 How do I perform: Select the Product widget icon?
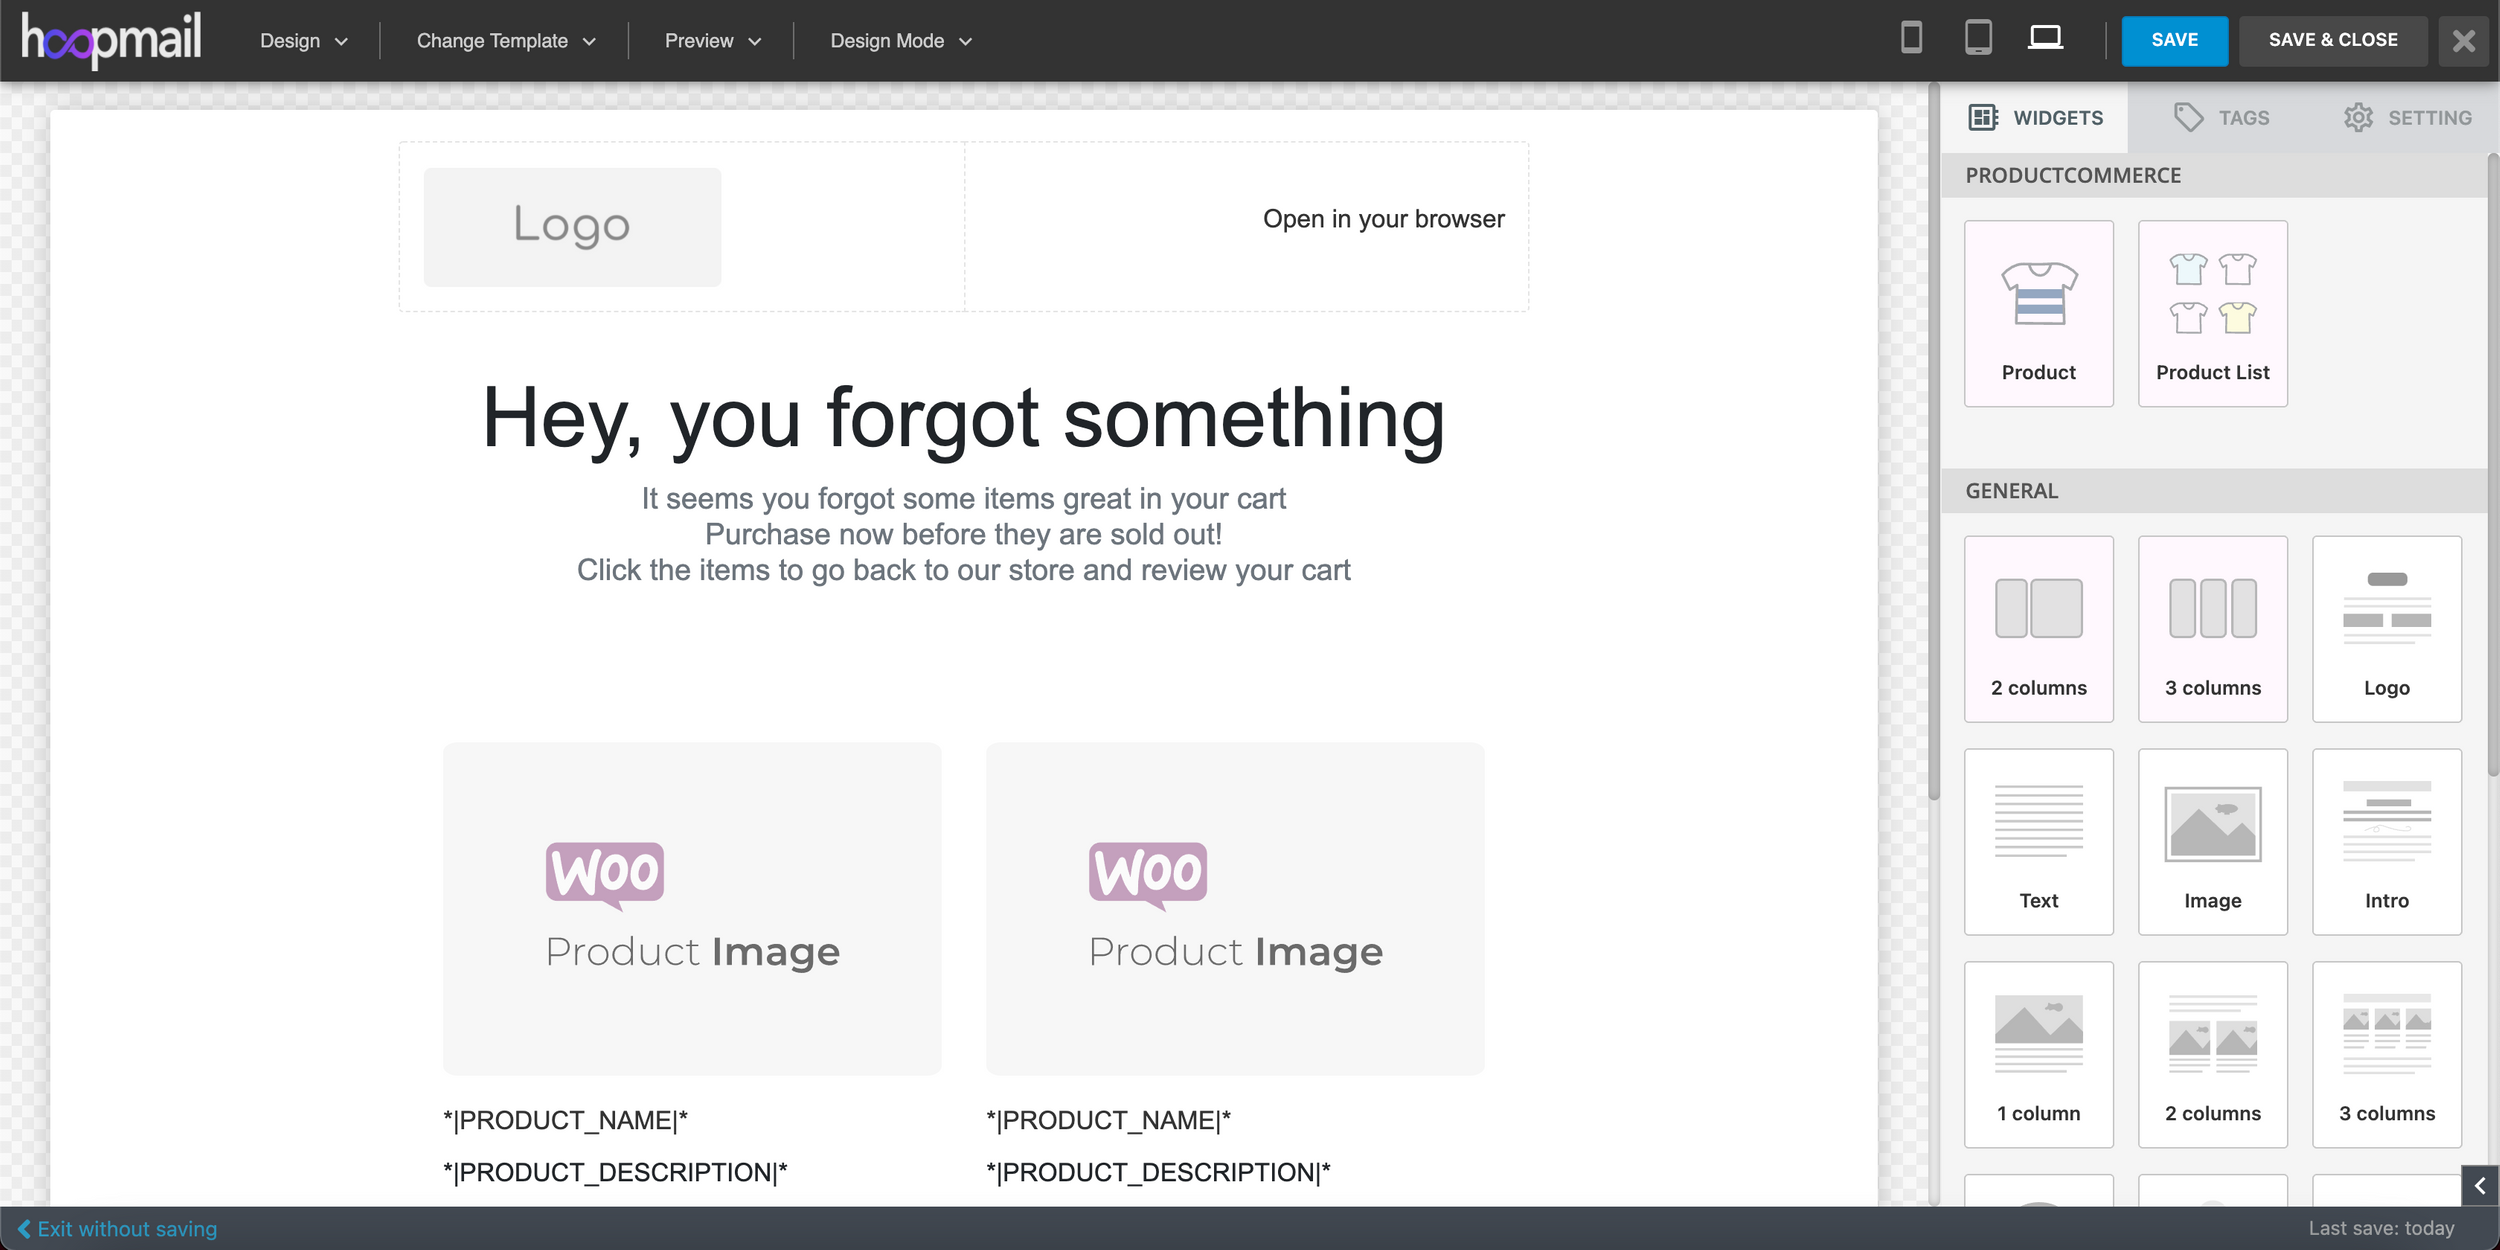click(2038, 313)
